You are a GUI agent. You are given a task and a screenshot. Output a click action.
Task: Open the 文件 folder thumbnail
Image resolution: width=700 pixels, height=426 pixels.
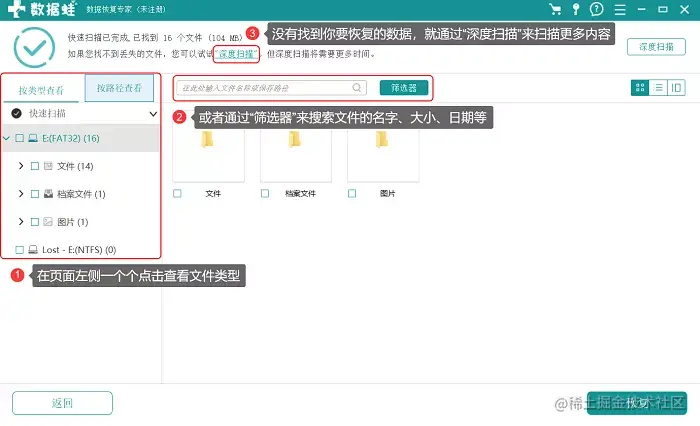pyautogui.click(x=208, y=156)
